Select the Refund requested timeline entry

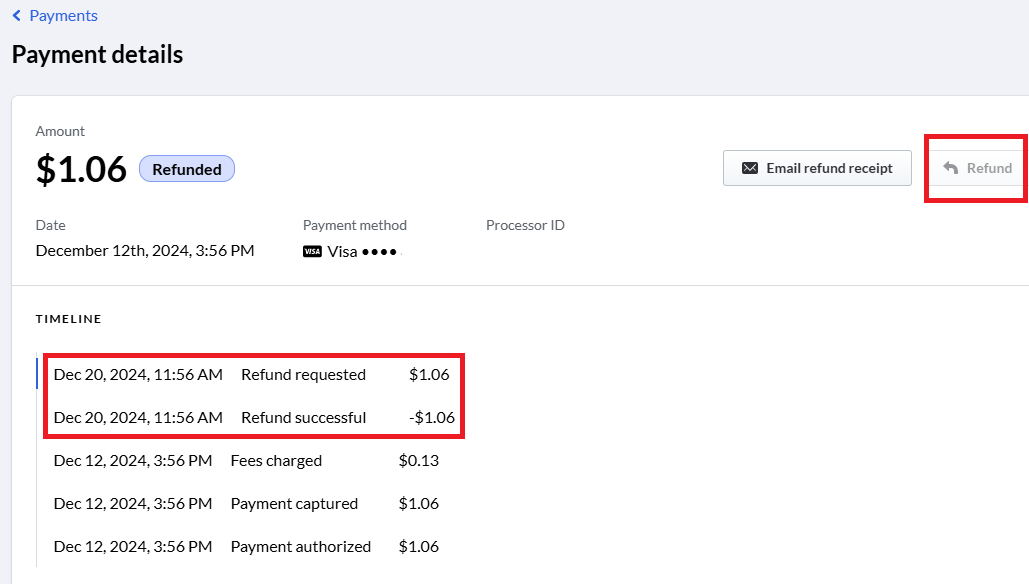(252, 375)
